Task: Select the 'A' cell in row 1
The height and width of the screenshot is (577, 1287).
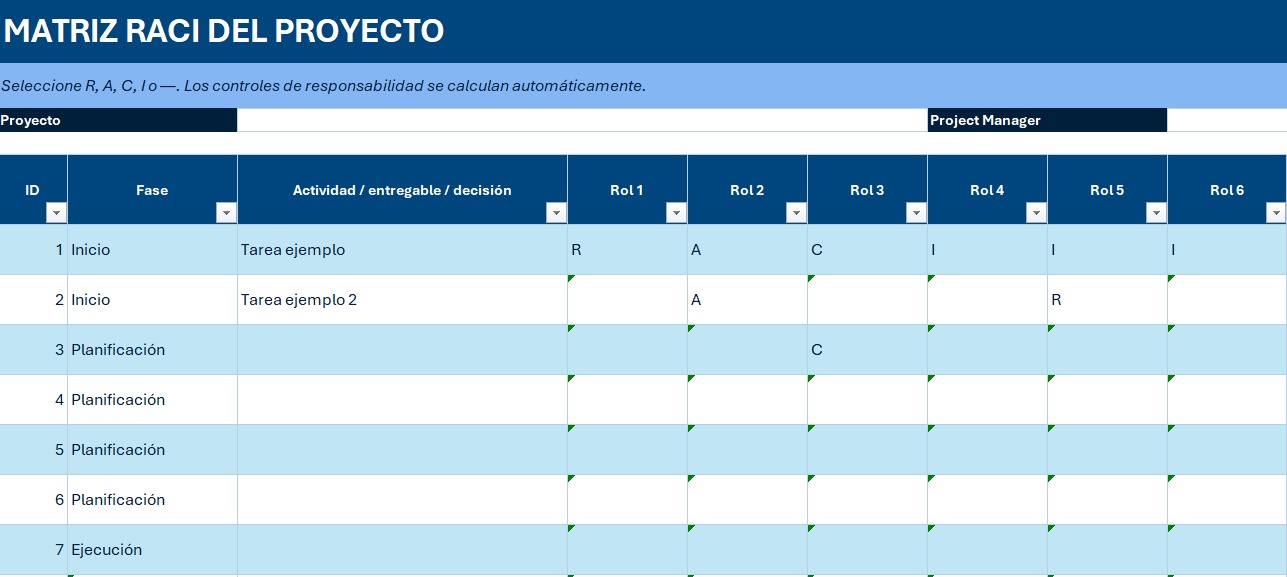Action: (747, 250)
